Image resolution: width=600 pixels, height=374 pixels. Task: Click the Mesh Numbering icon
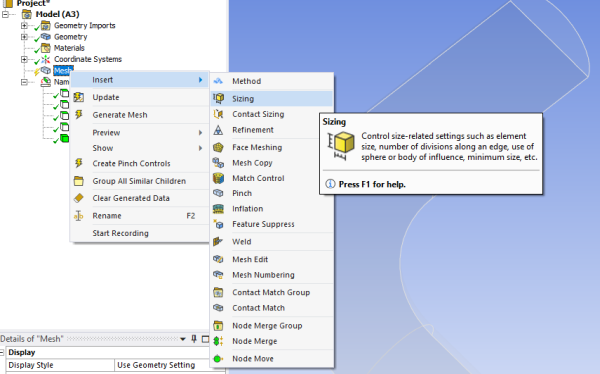click(218, 275)
